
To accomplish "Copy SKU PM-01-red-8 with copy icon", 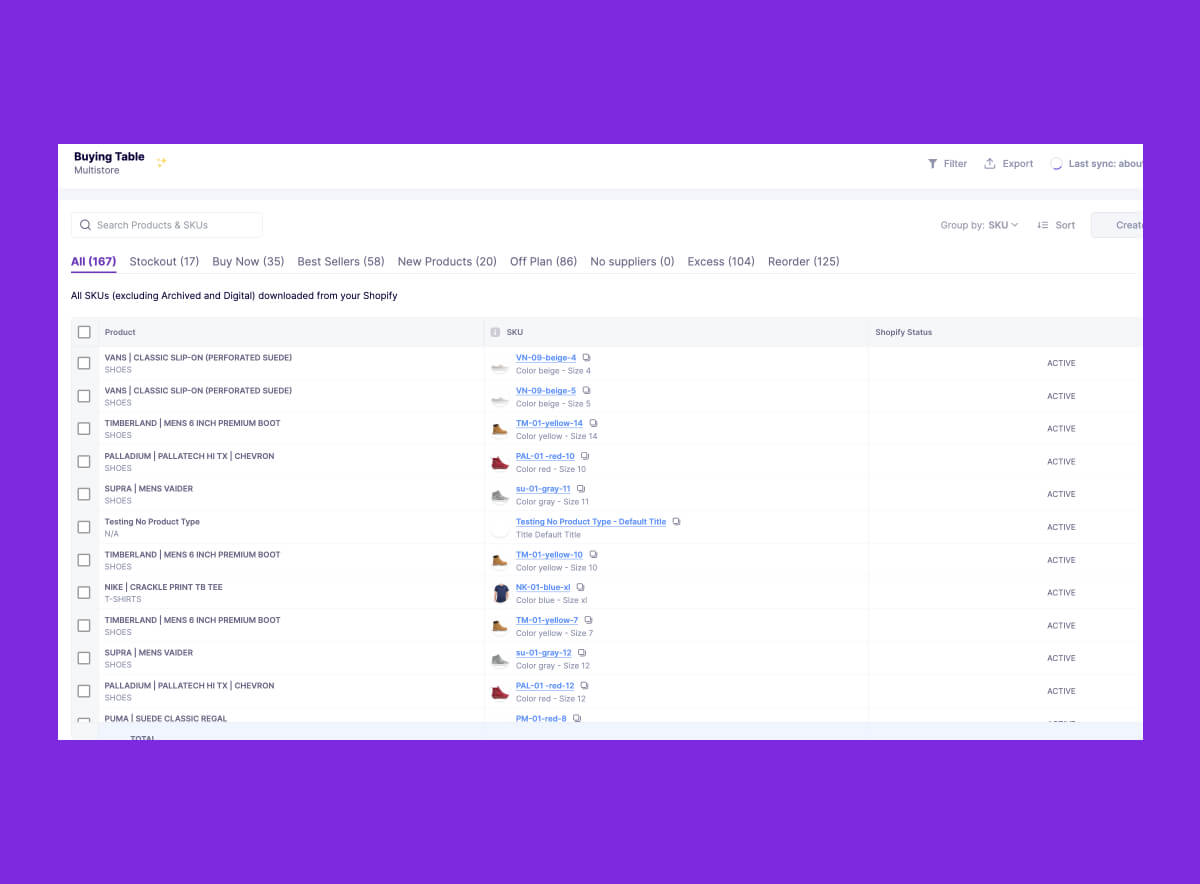I will click(x=577, y=718).
